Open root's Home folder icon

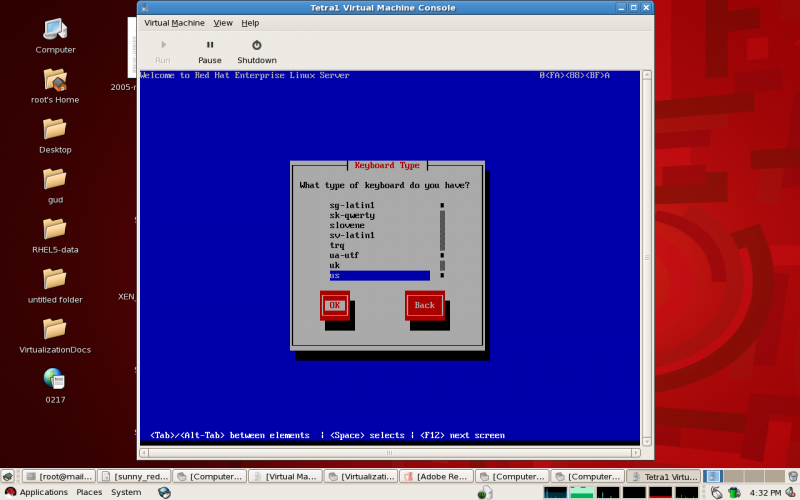[55, 86]
